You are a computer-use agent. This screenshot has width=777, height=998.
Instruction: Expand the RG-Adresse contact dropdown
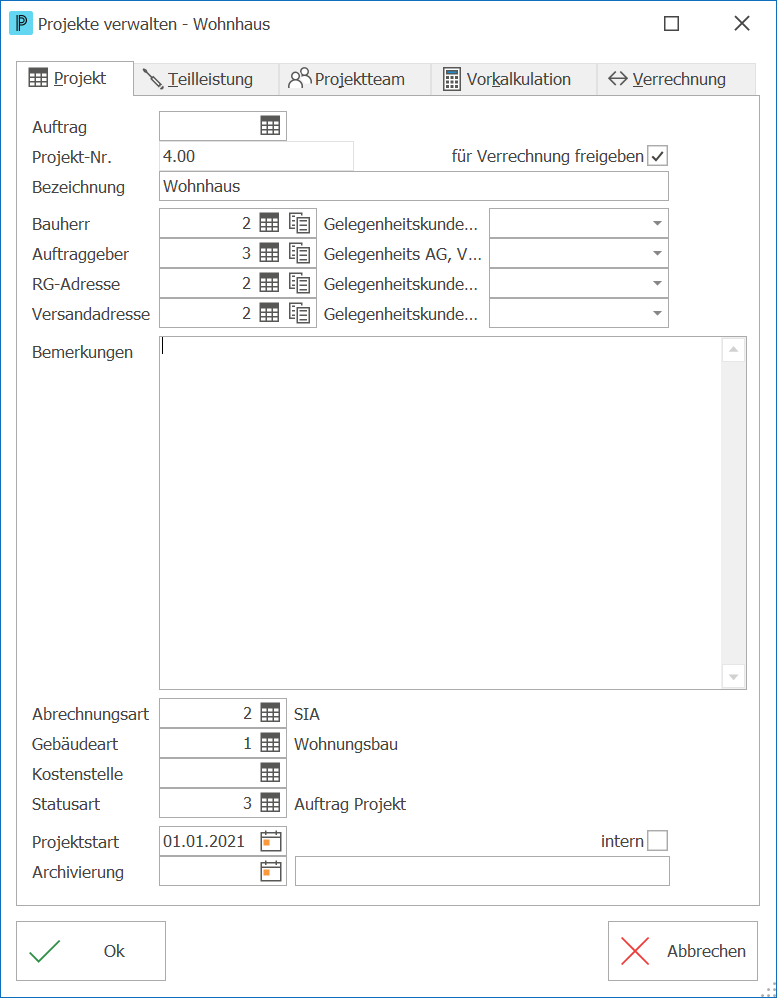click(656, 283)
